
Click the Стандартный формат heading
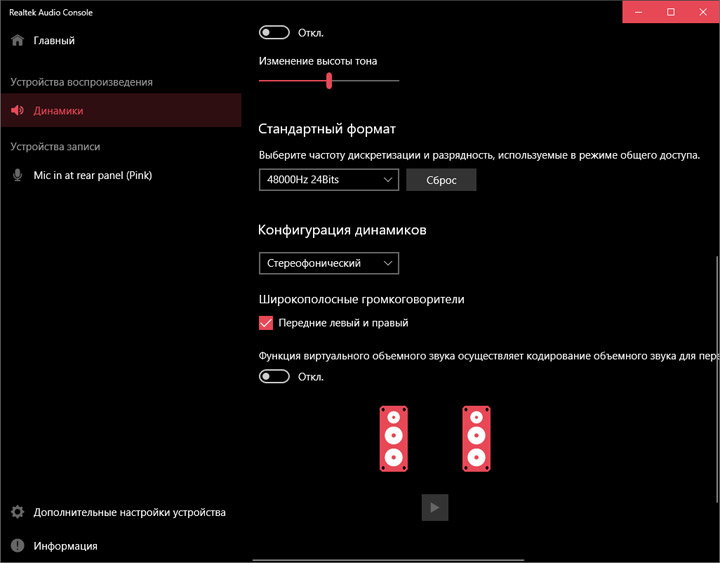pyautogui.click(x=326, y=129)
